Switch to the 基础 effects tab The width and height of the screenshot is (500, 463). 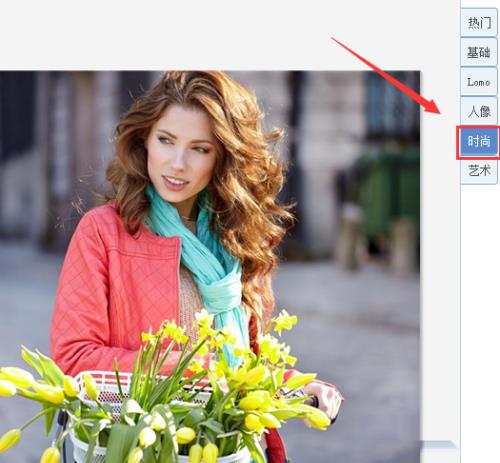click(x=479, y=52)
